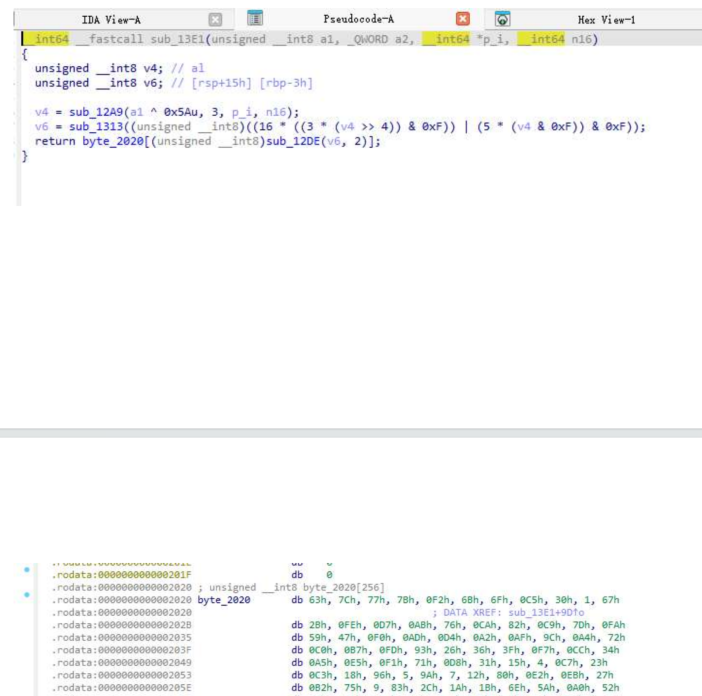Close the IDA View-A tab

pos(214,19)
